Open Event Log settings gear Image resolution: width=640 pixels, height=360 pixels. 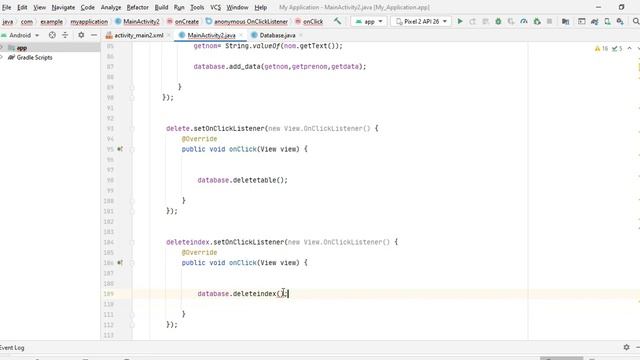pos(627,347)
